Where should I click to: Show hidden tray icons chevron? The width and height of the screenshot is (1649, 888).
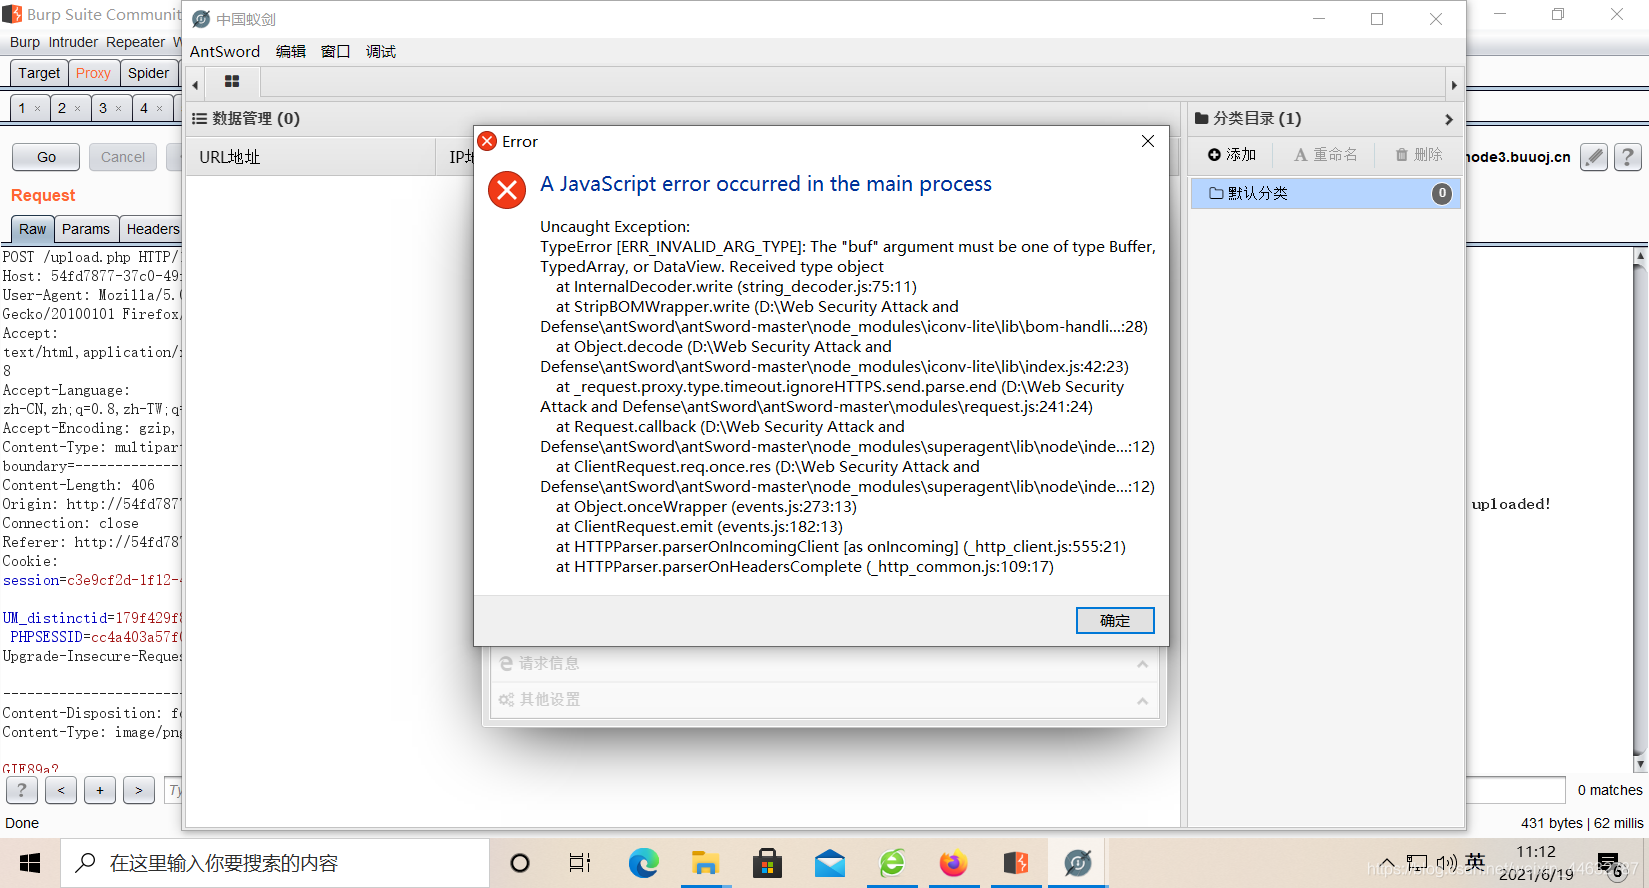pos(1387,863)
